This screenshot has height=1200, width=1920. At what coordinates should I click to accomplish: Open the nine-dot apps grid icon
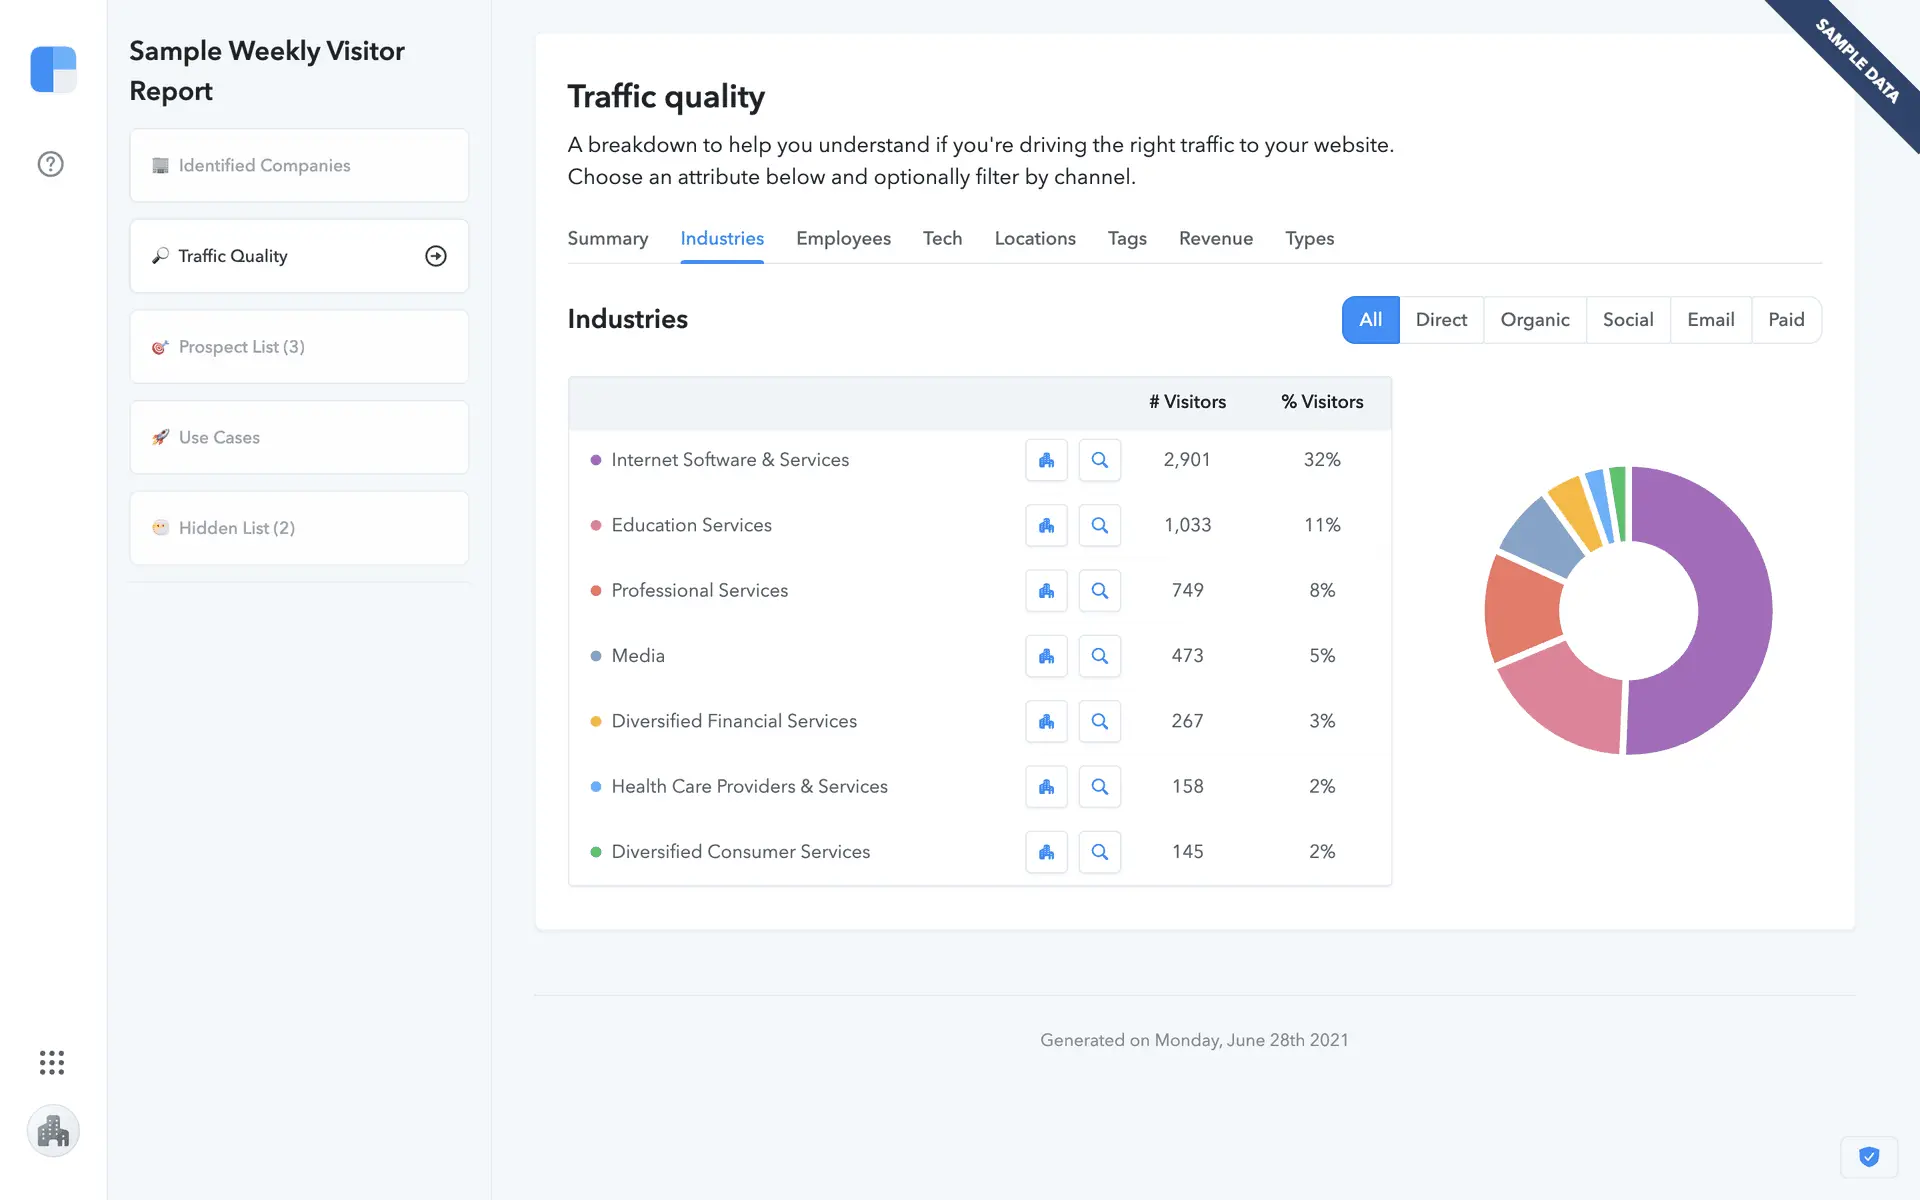point(52,1062)
